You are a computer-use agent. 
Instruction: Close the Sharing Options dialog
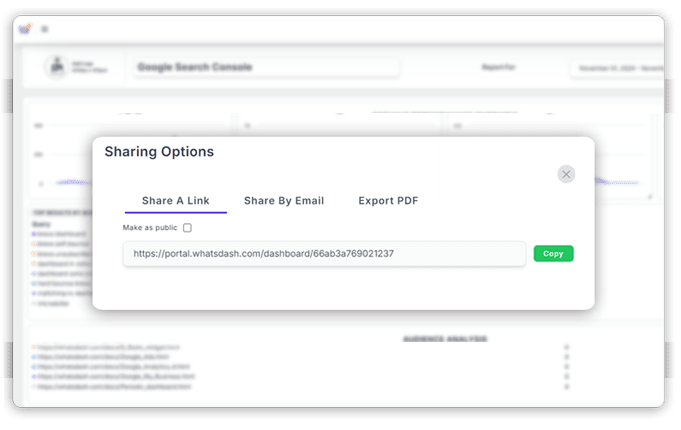(566, 174)
